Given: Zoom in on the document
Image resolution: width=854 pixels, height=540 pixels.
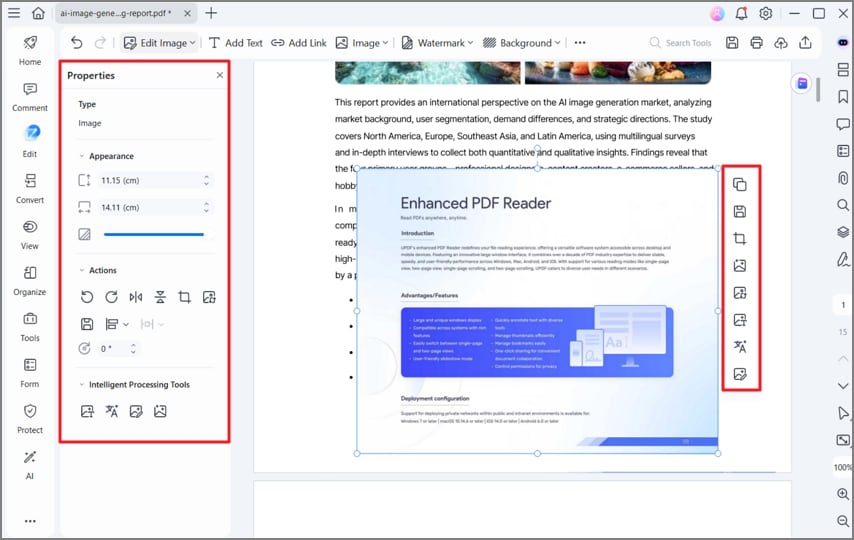Looking at the screenshot, I should point(843,494).
